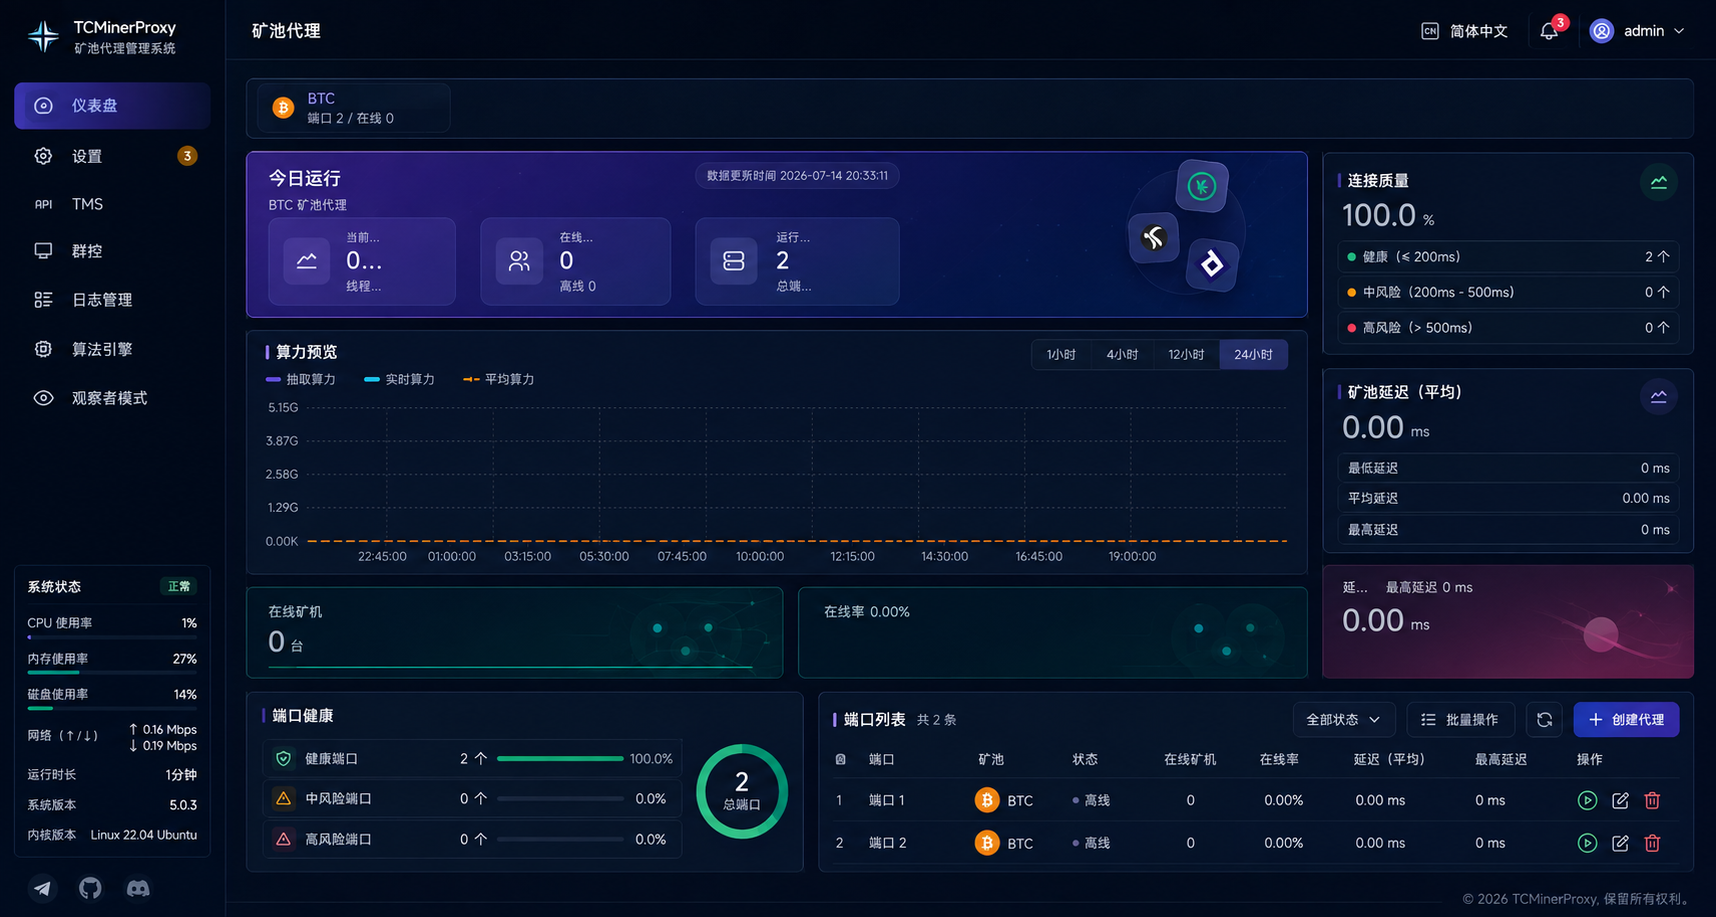
Task: Select the 24小时 time range tab
Action: click(1253, 355)
